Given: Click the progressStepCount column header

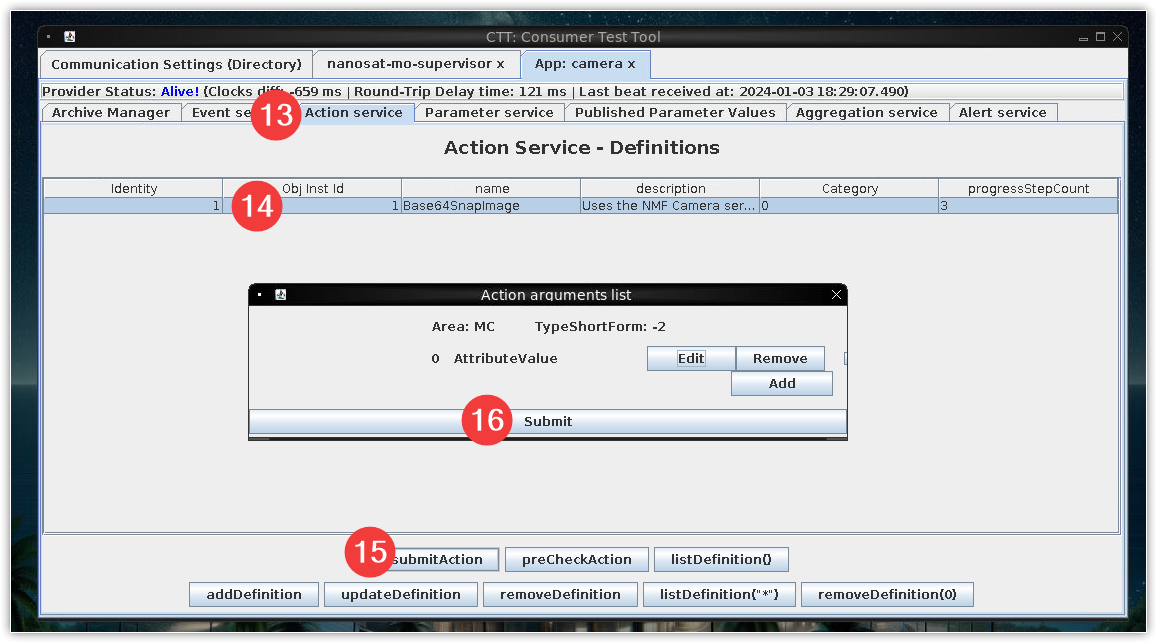Looking at the screenshot, I should click(x=1027, y=189).
